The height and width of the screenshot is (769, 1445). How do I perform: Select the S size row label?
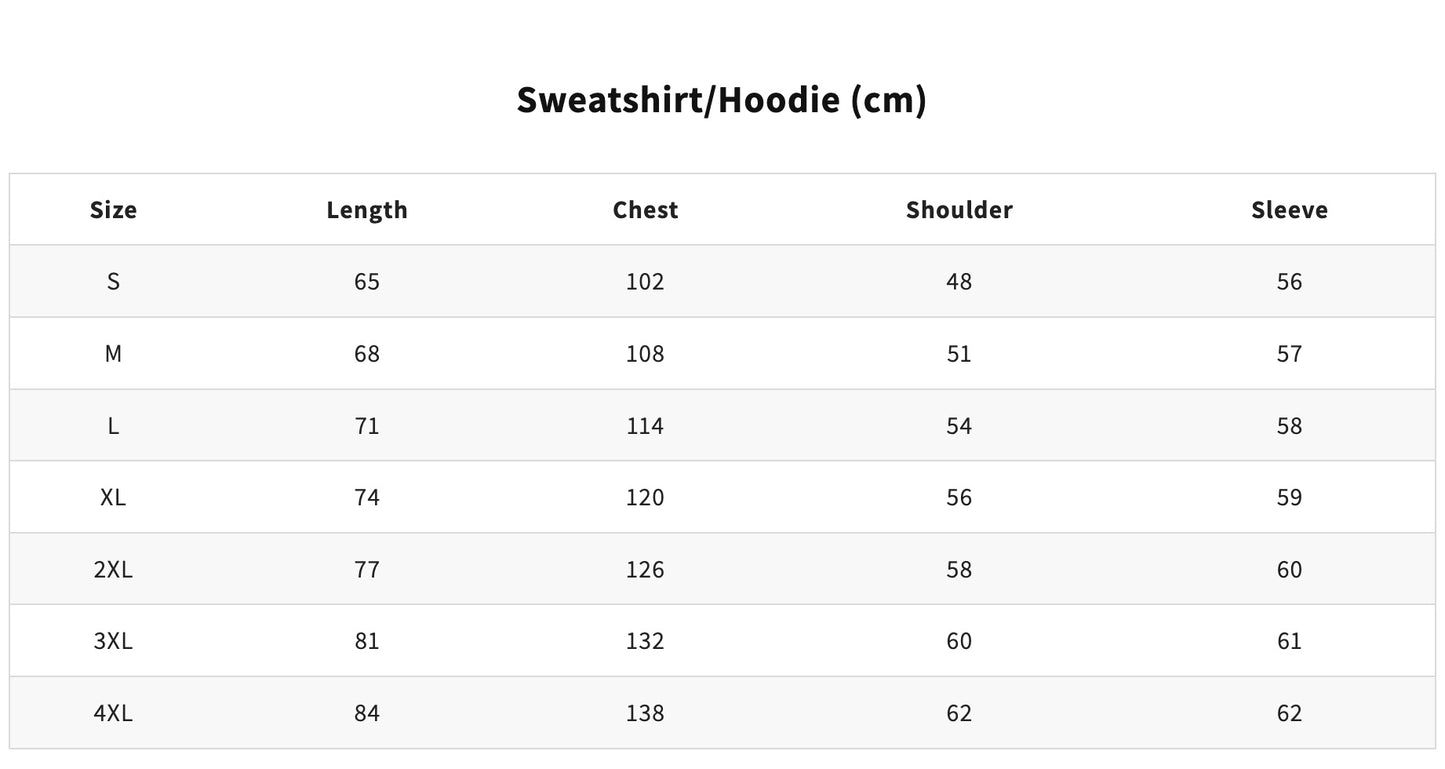(x=113, y=282)
